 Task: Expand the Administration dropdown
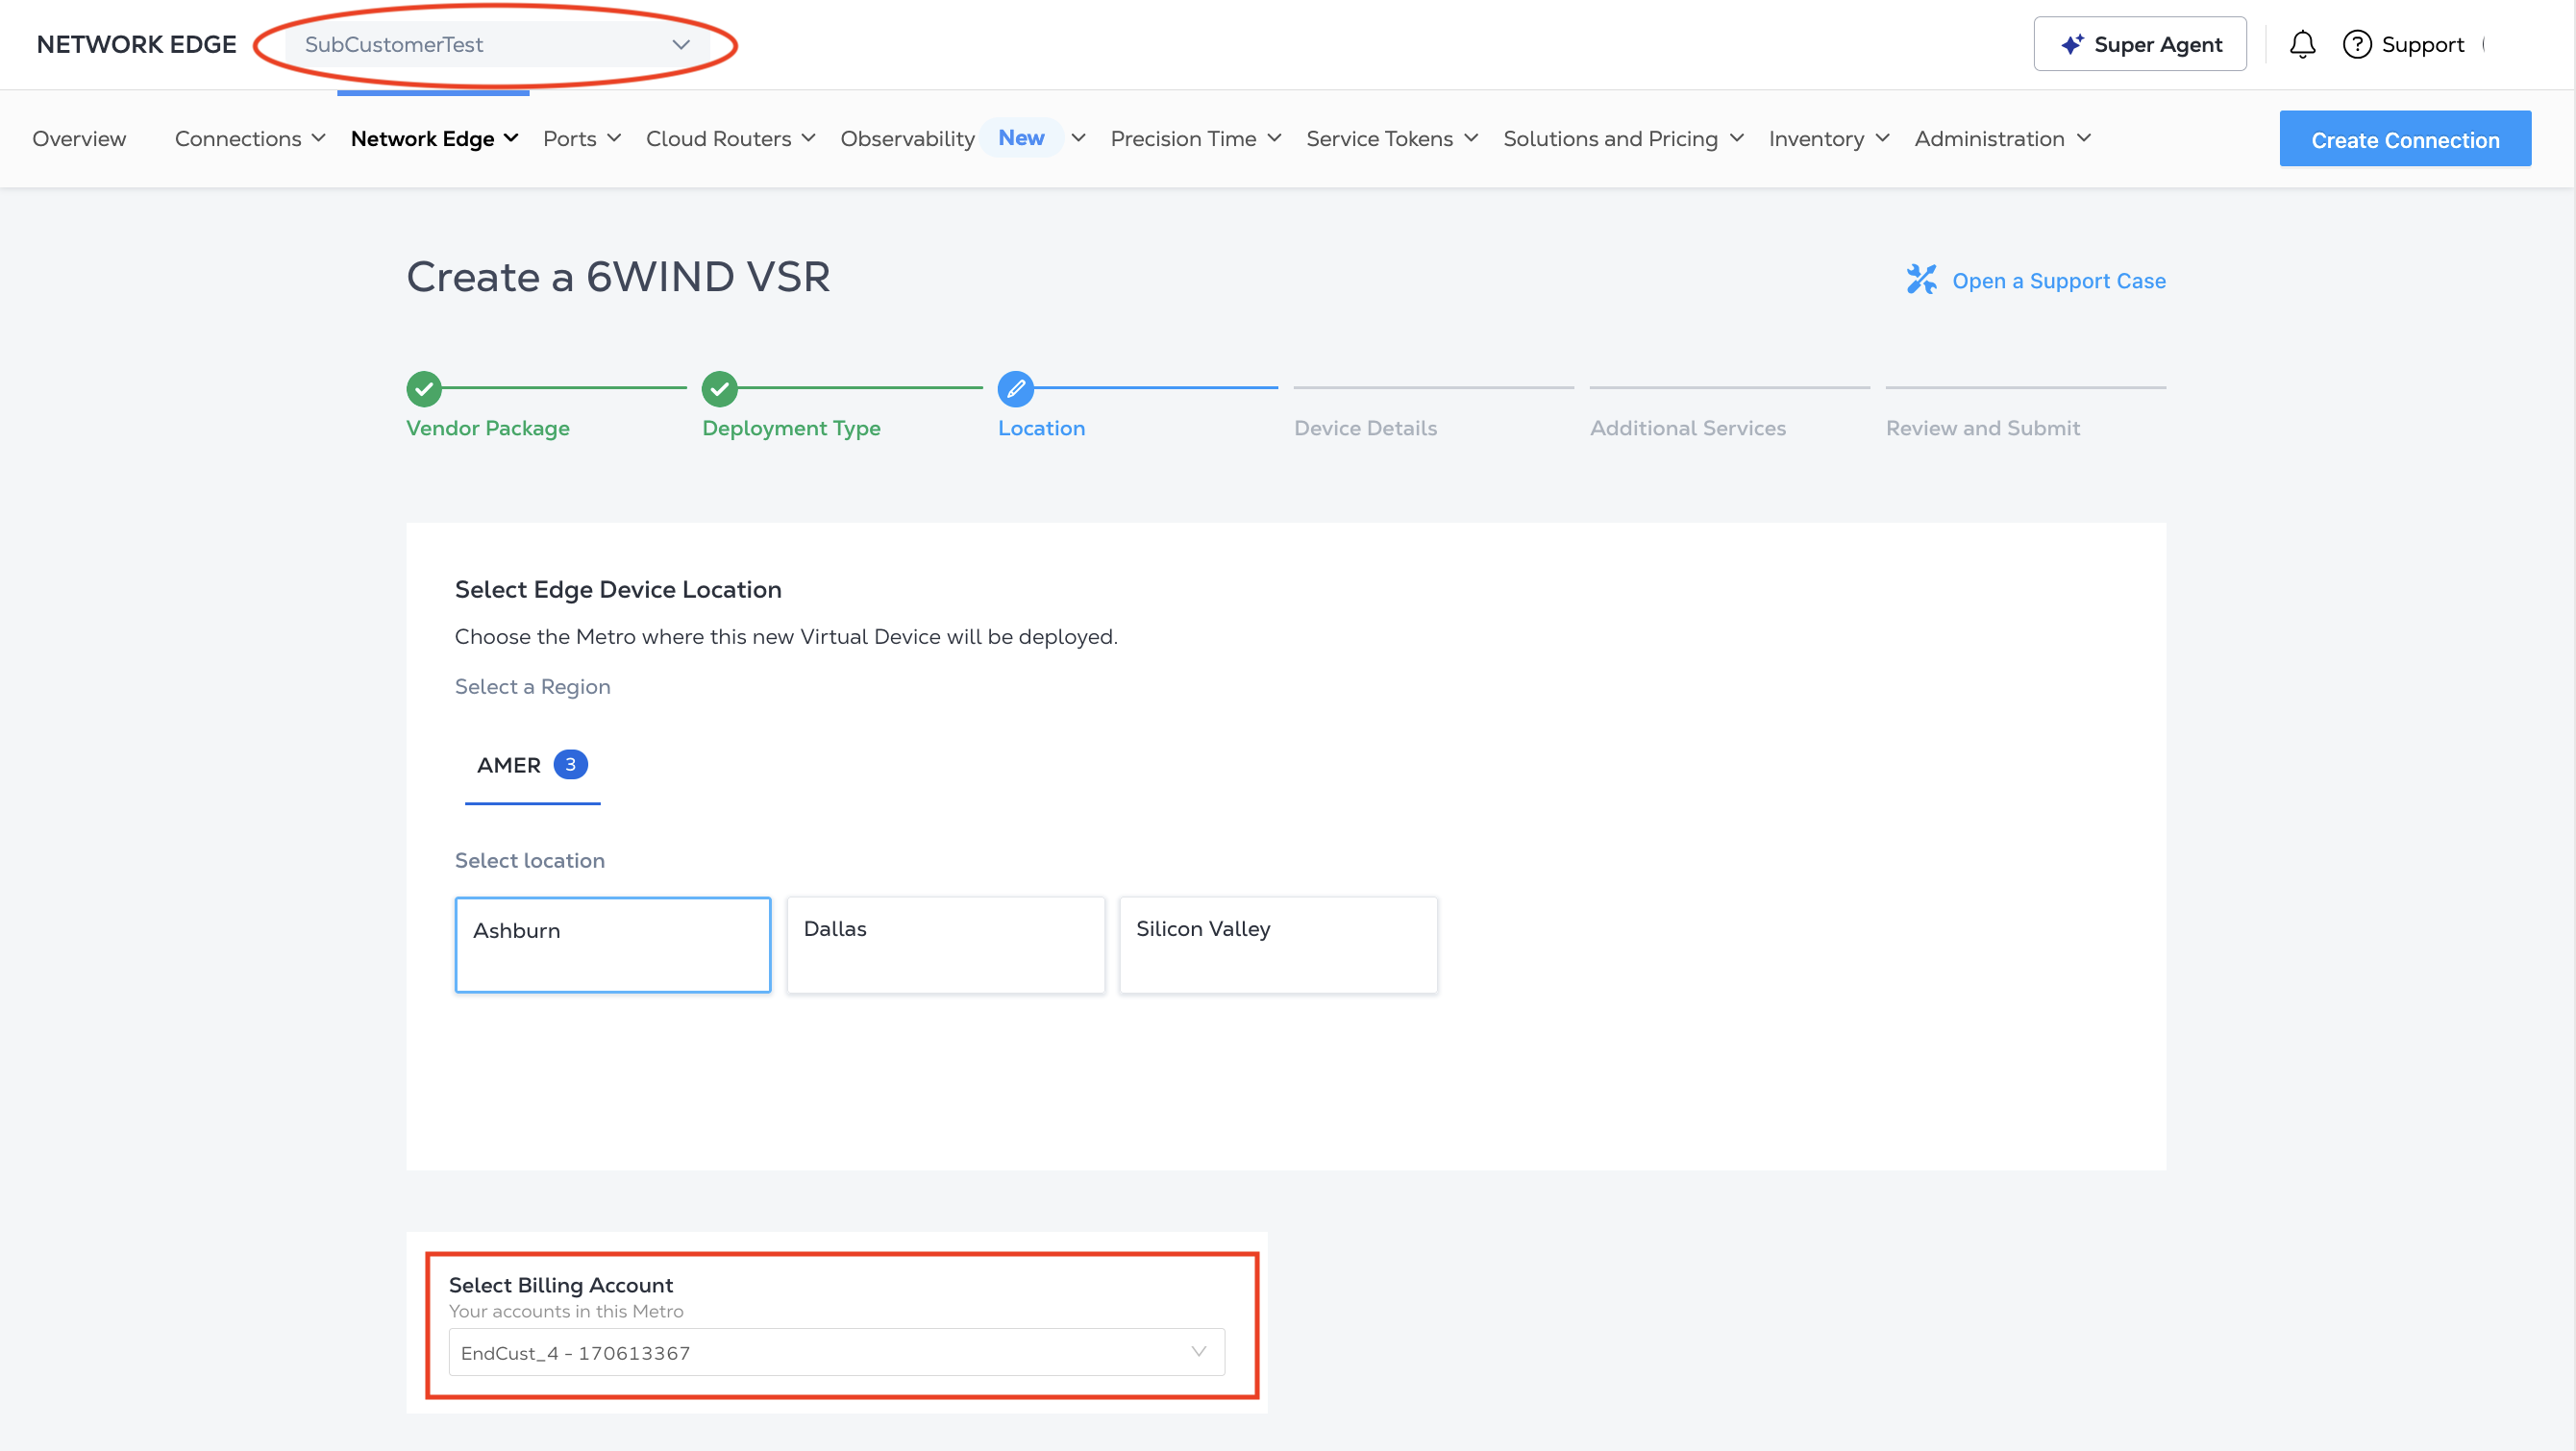(2002, 139)
